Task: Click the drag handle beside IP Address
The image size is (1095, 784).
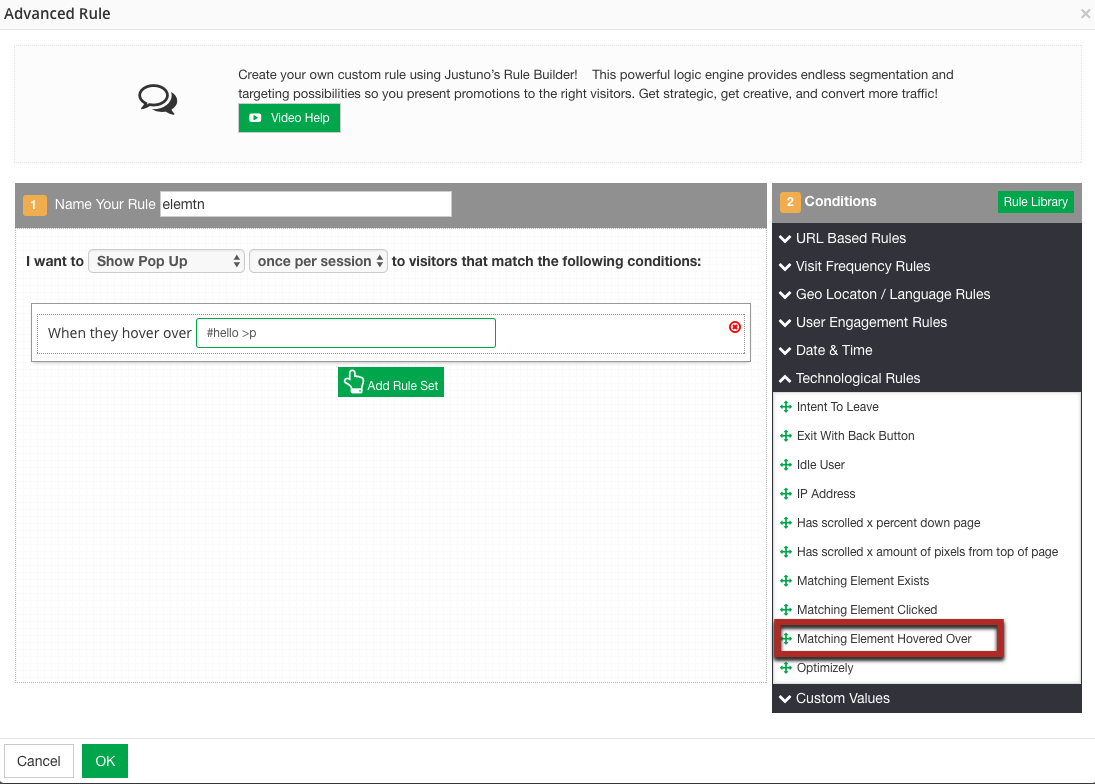Action: click(786, 494)
